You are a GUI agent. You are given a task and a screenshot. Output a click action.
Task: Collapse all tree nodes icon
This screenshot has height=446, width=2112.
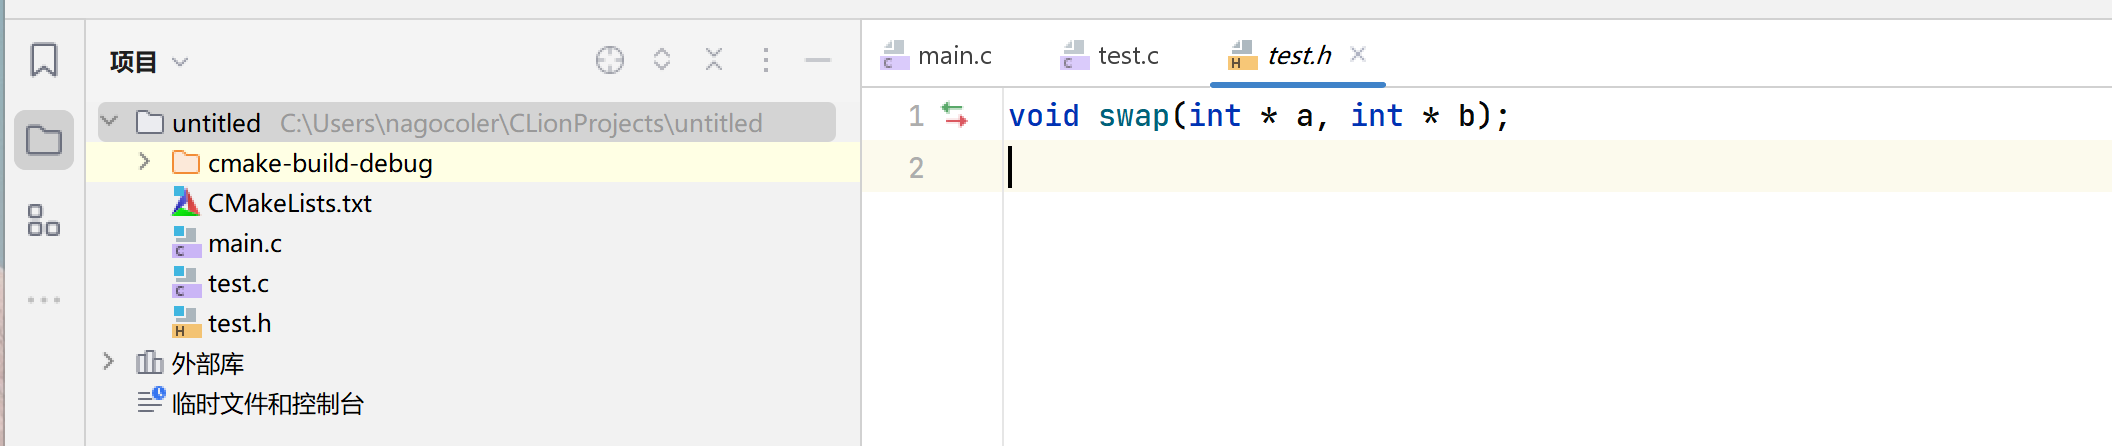tap(714, 60)
